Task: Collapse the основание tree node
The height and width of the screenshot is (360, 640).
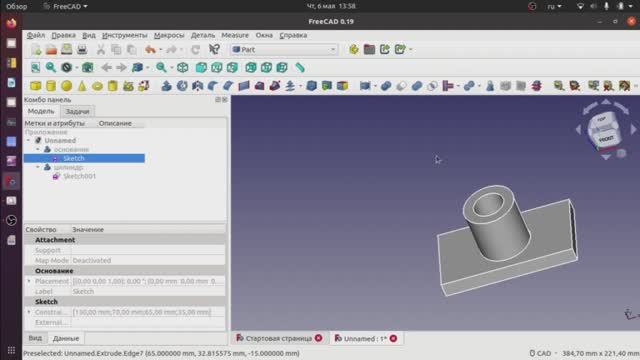Action: point(38,149)
